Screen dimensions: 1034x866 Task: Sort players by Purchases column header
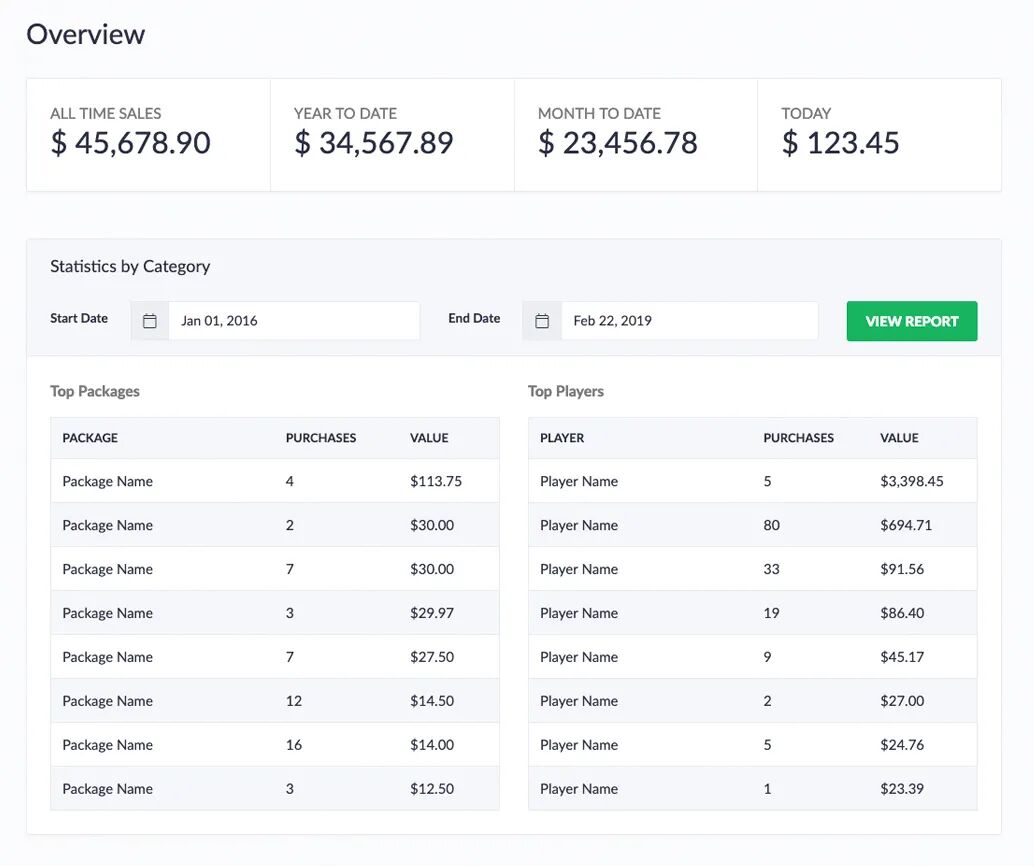pyautogui.click(x=798, y=438)
